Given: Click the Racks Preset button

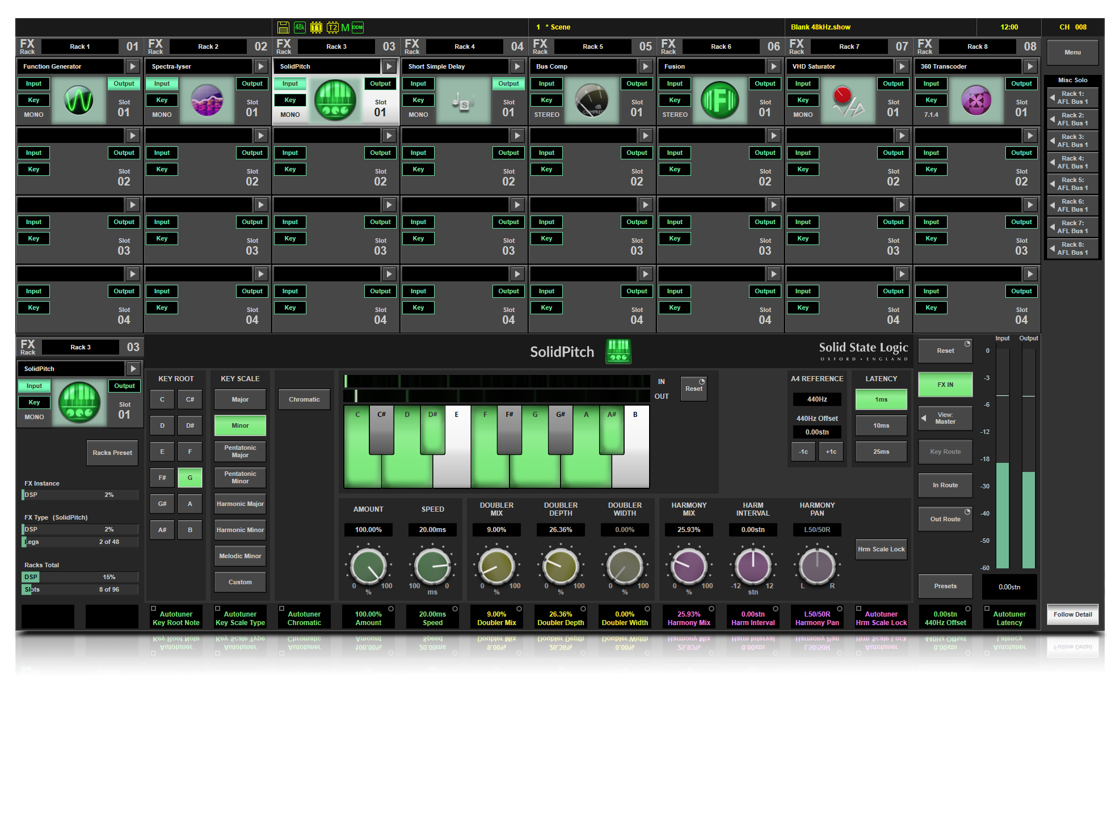Looking at the screenshot, I should (x=112, y=453).
